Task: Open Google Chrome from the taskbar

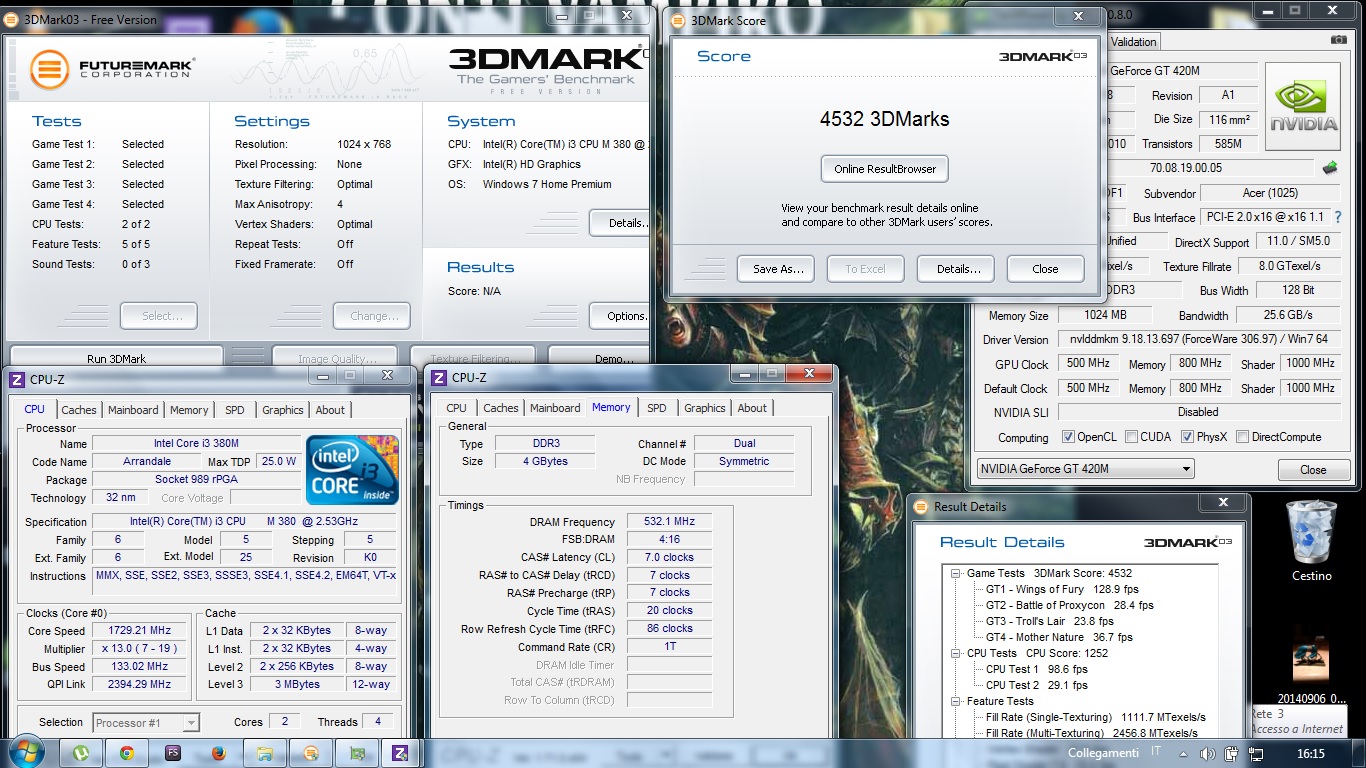Action: tap(127, 753)
